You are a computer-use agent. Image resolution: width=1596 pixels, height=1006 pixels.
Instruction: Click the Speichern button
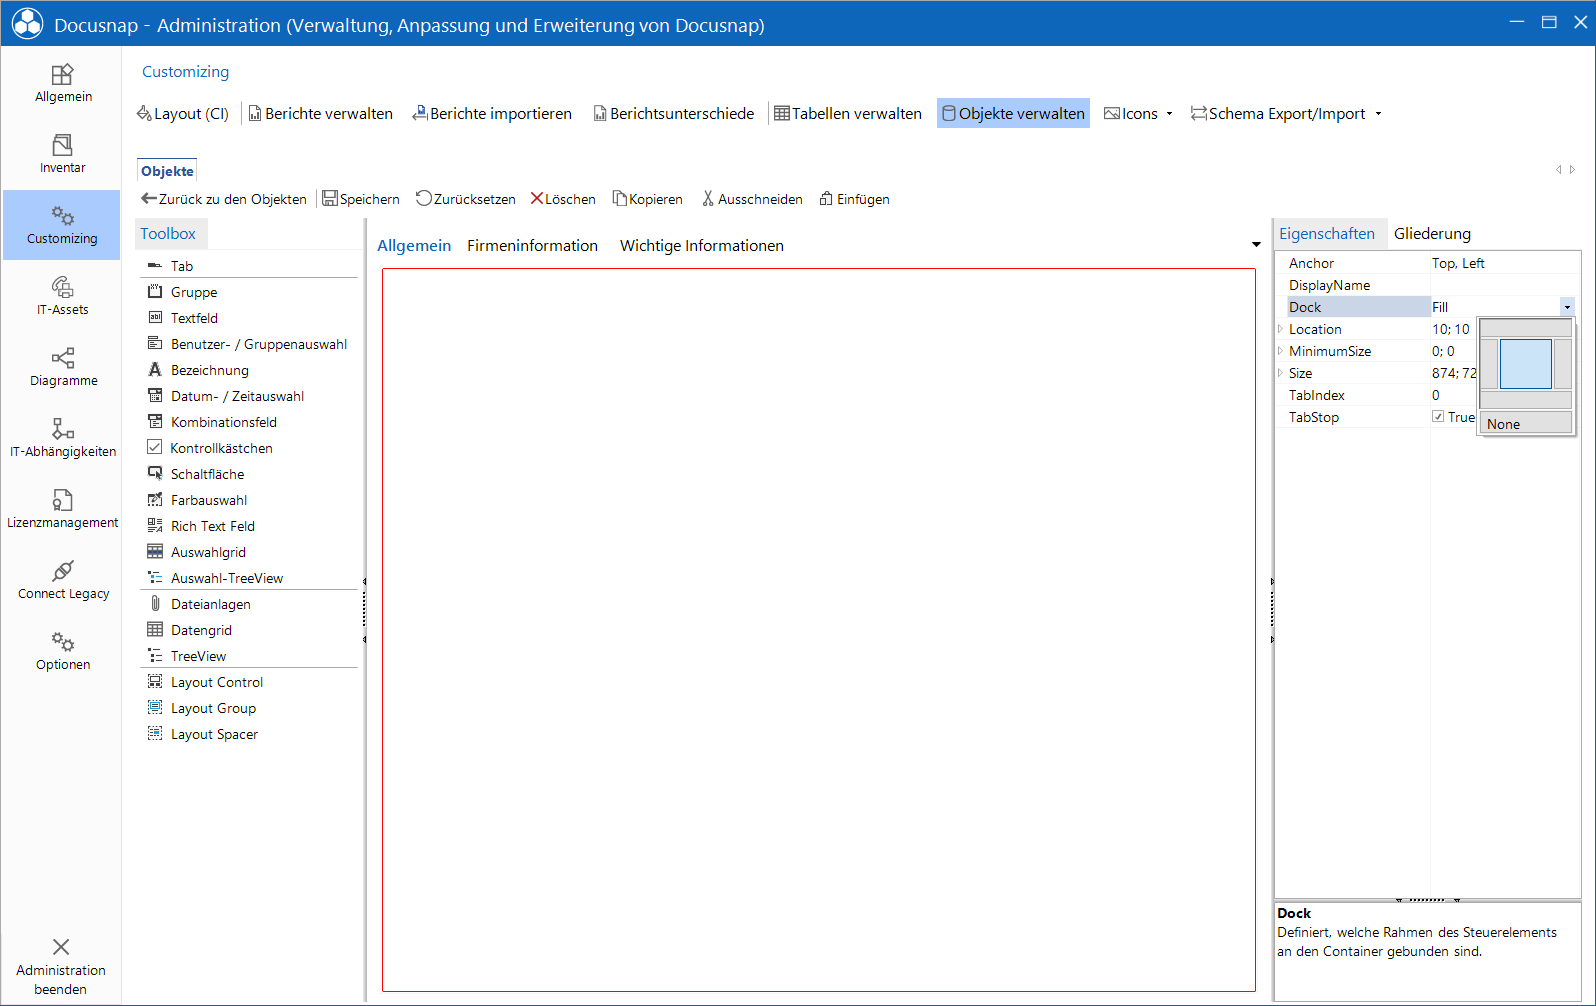point(361,199)
